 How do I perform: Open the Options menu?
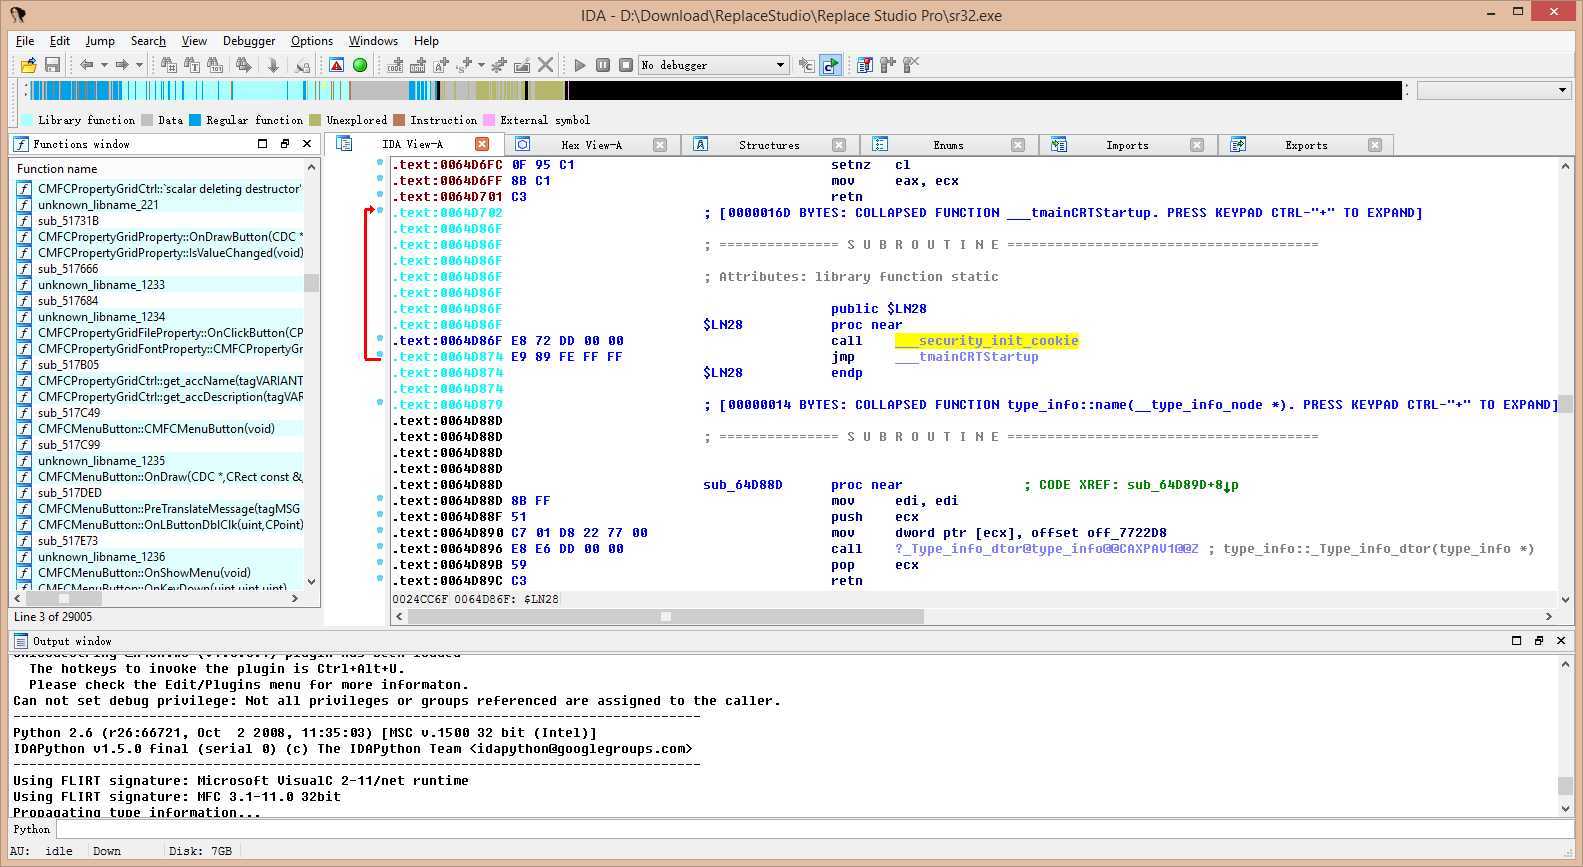coord(312,41)
